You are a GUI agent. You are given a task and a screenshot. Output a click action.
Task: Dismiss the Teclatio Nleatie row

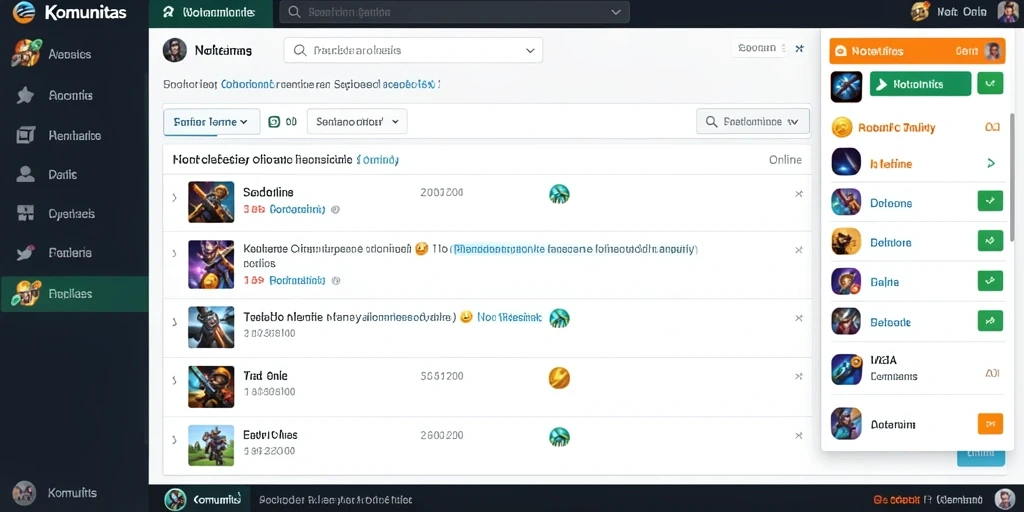tap(798, 318)
